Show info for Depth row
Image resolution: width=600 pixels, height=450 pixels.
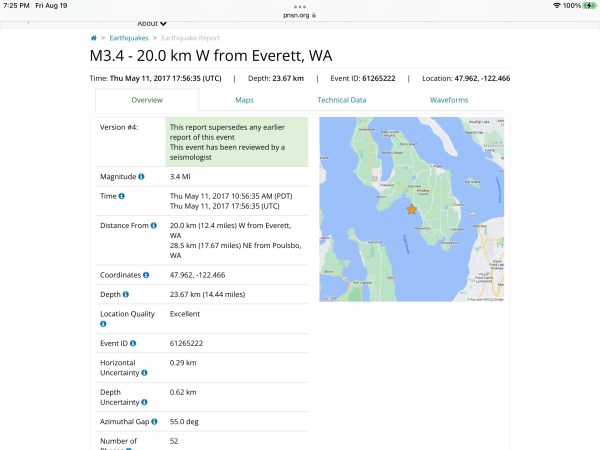[x=125, y=294]
